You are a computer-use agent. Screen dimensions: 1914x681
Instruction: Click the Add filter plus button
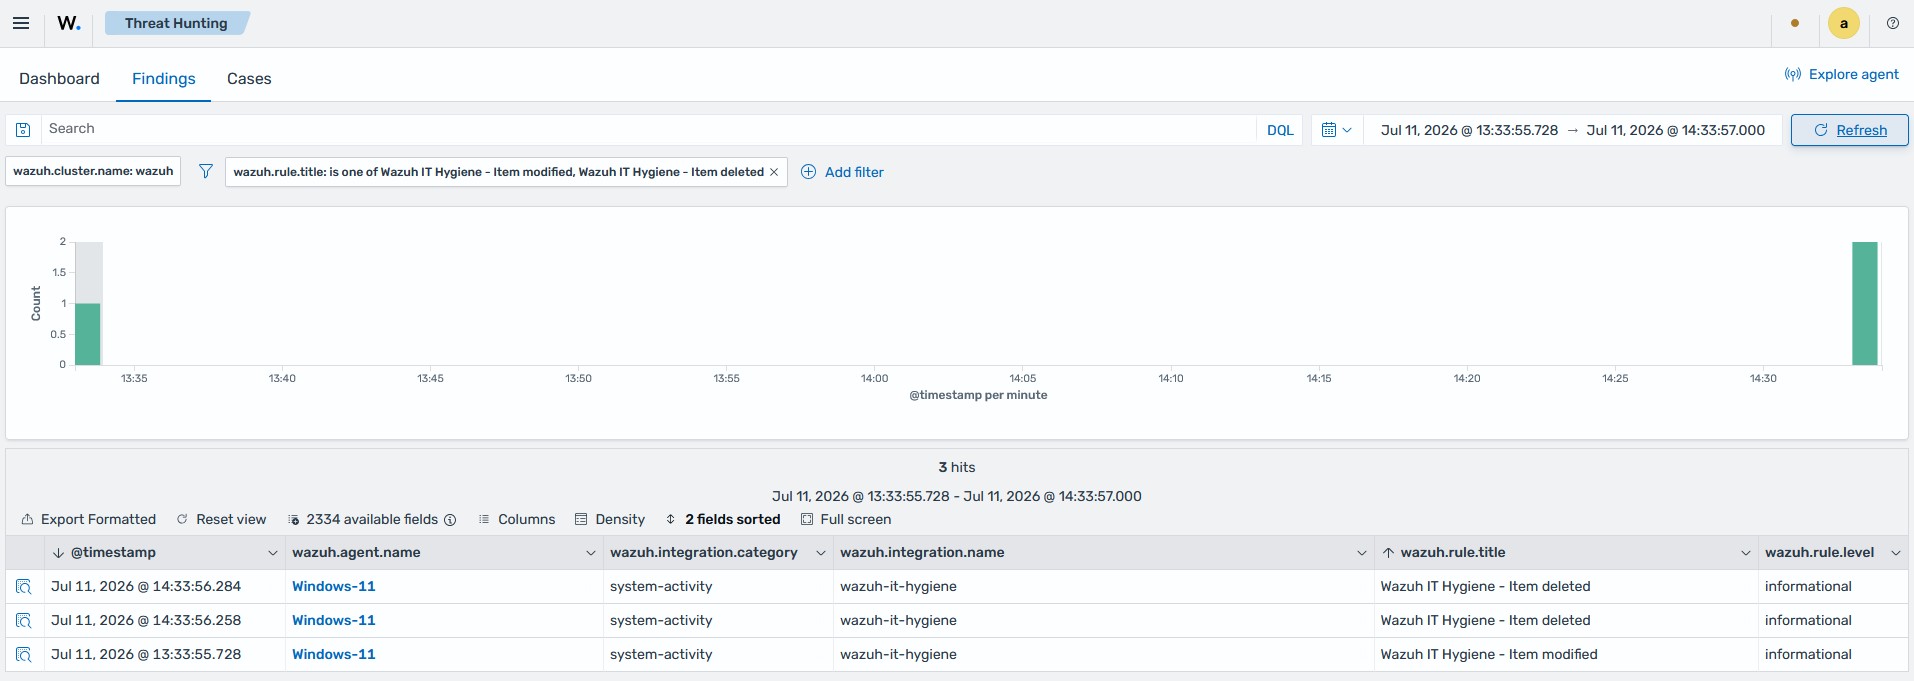pyautogui.click(x=842, y=172)
